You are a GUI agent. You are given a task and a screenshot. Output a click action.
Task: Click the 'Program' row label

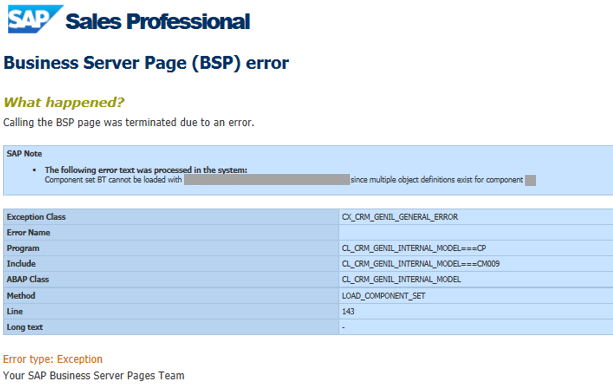pos(23,248)
